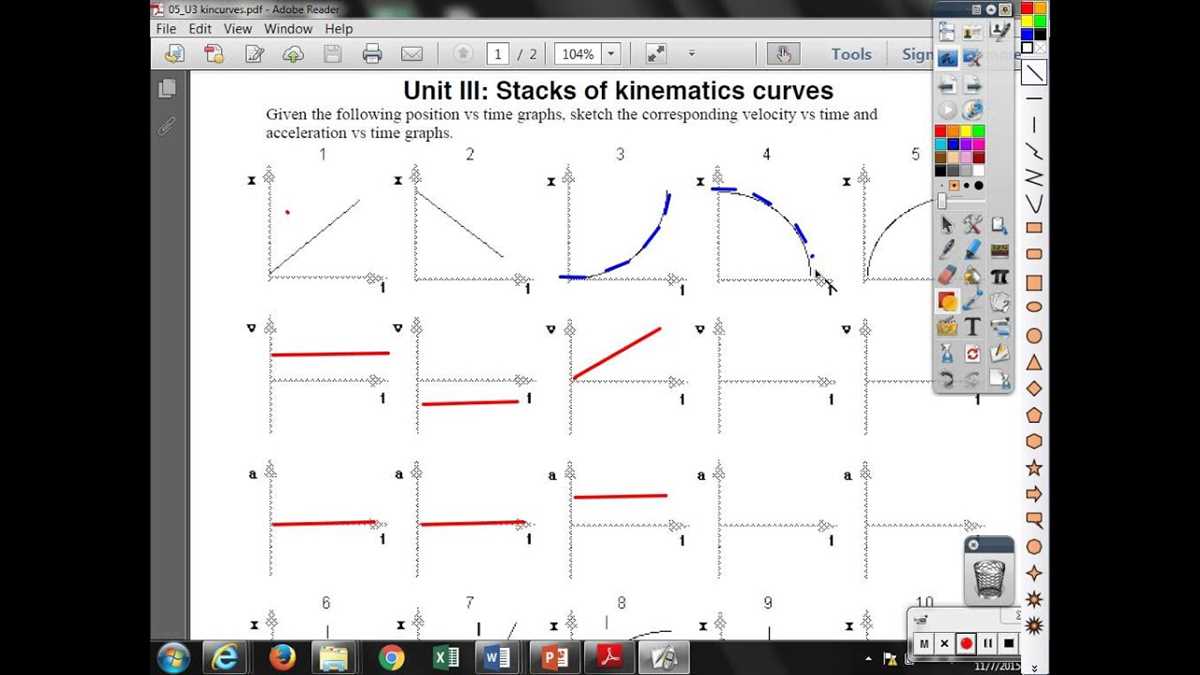1200x675 pixels.
Task: Open the Windows Start menu
Action: tap(173, 657)
